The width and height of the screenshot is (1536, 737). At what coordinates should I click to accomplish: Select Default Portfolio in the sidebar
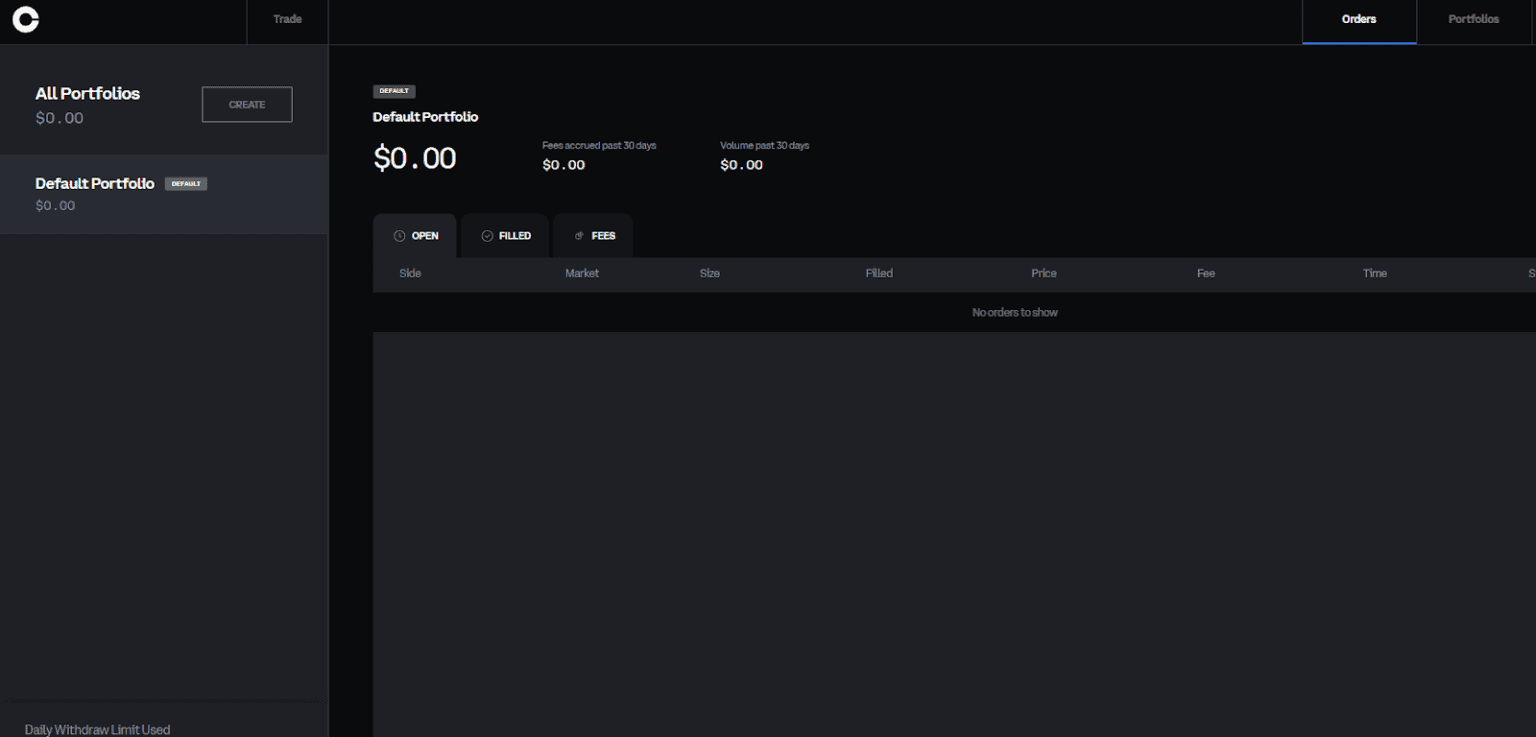pyautogui.click(x=94, y=183)
